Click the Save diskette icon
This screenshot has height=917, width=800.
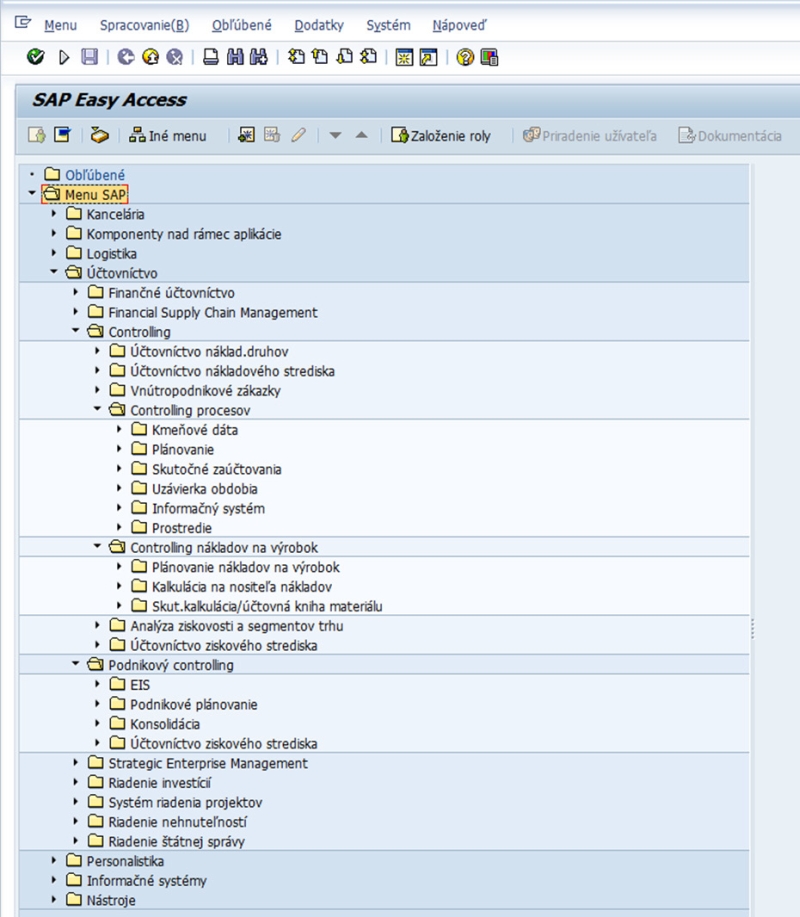click(x=89, y=57)
